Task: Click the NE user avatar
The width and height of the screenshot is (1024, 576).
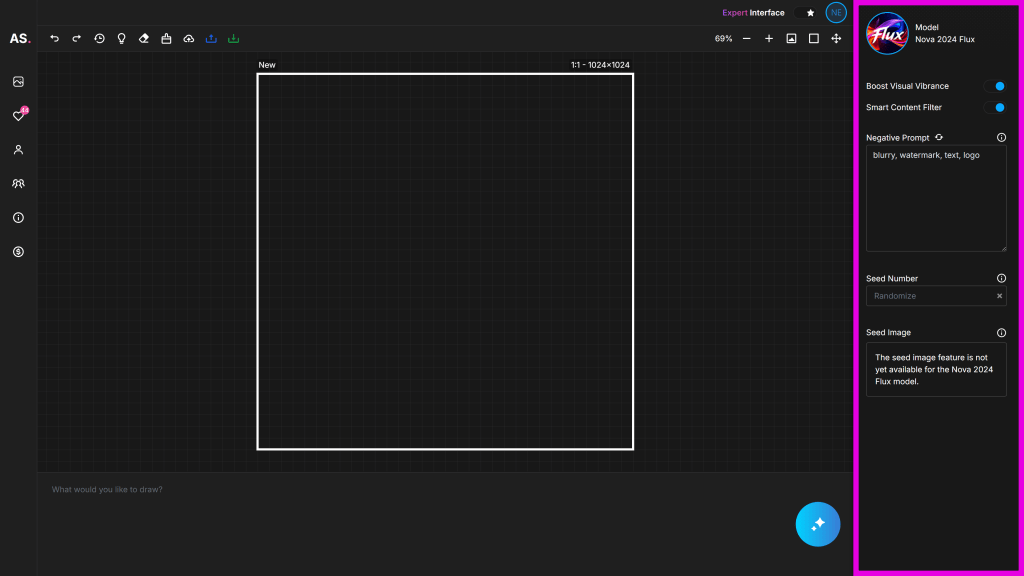Action: [x=836, y=12]
